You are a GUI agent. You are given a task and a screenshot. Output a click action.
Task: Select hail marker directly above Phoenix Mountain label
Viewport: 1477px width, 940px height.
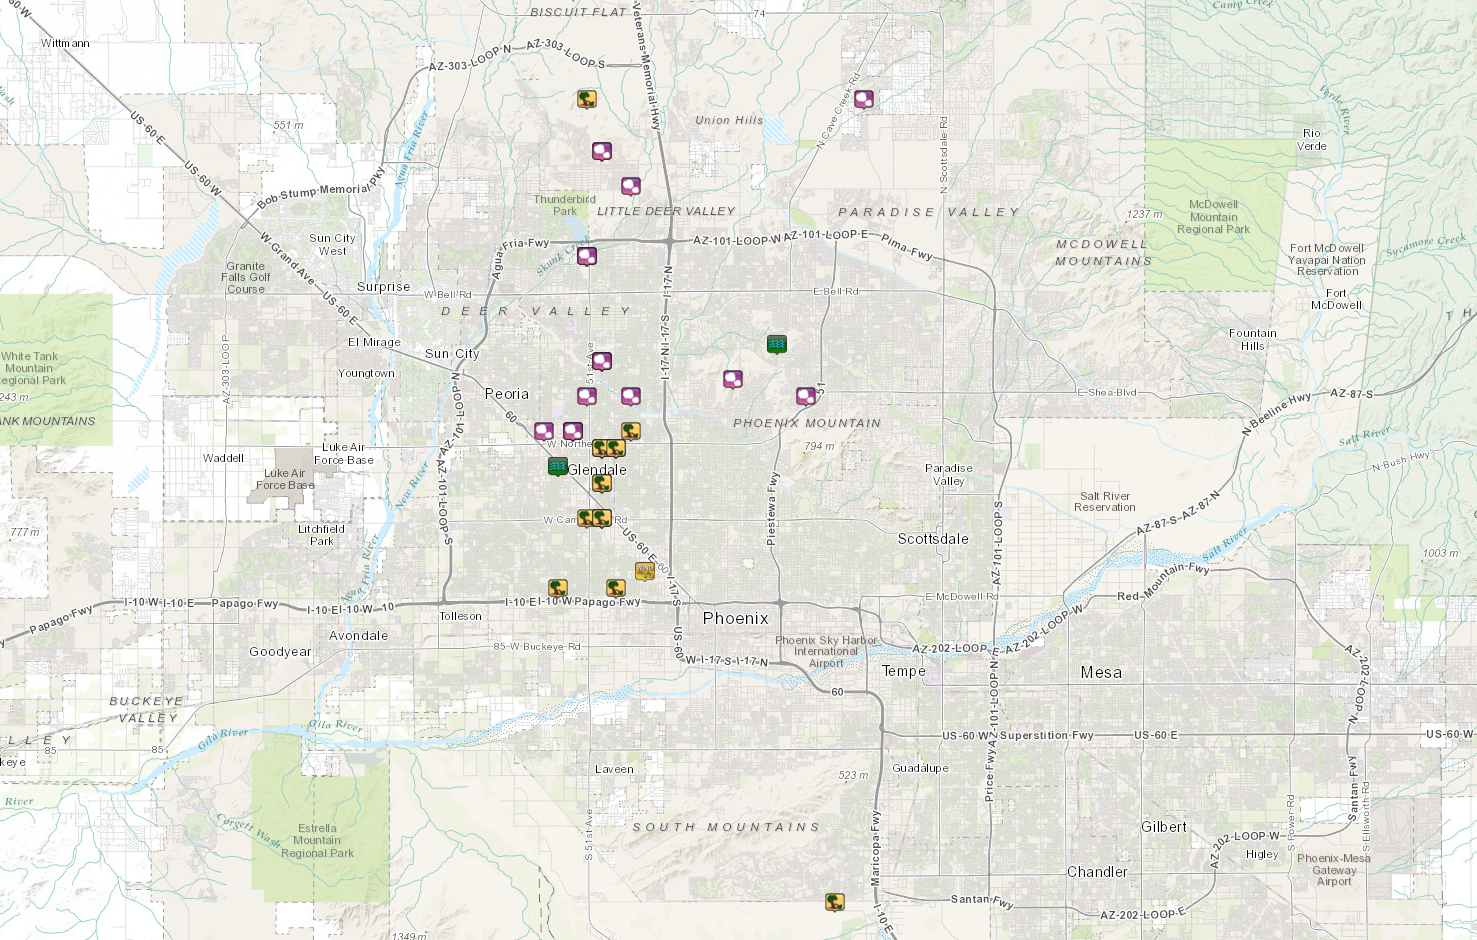733,379
